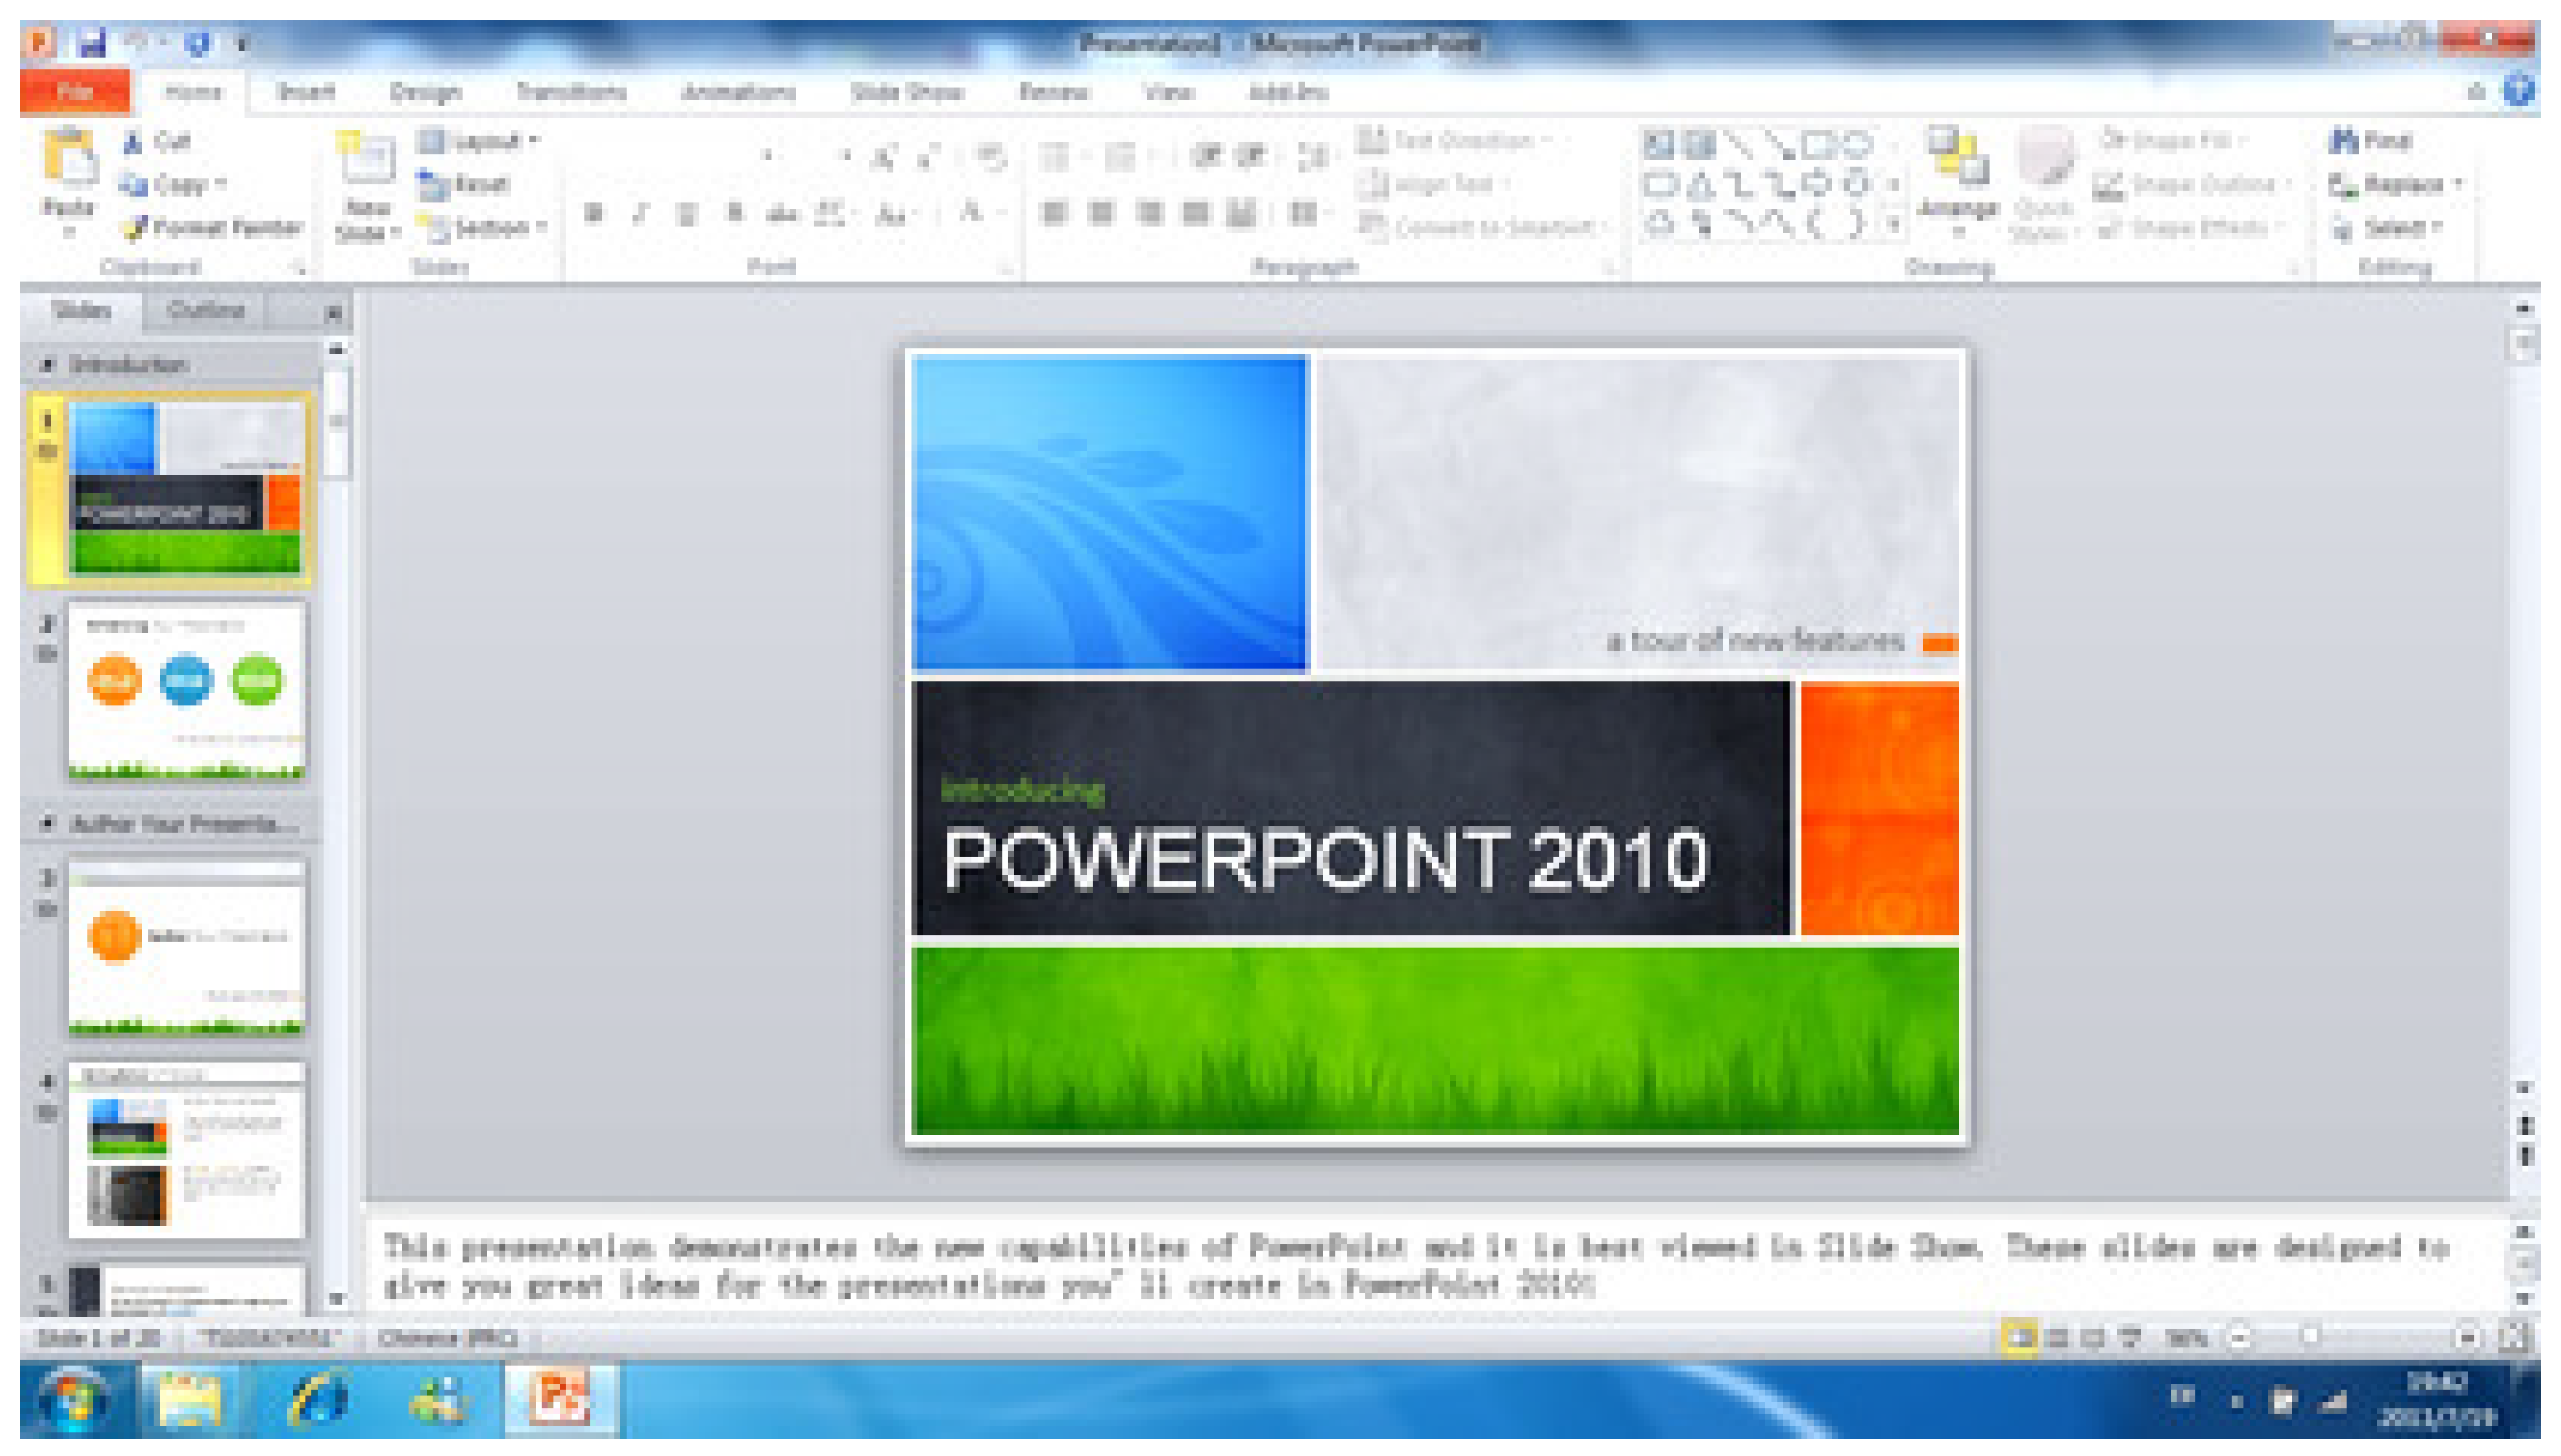This screenshot has height=1456, width=2561.
Task: Open the Layout dropdown
Action: click(x=478, y=141)
